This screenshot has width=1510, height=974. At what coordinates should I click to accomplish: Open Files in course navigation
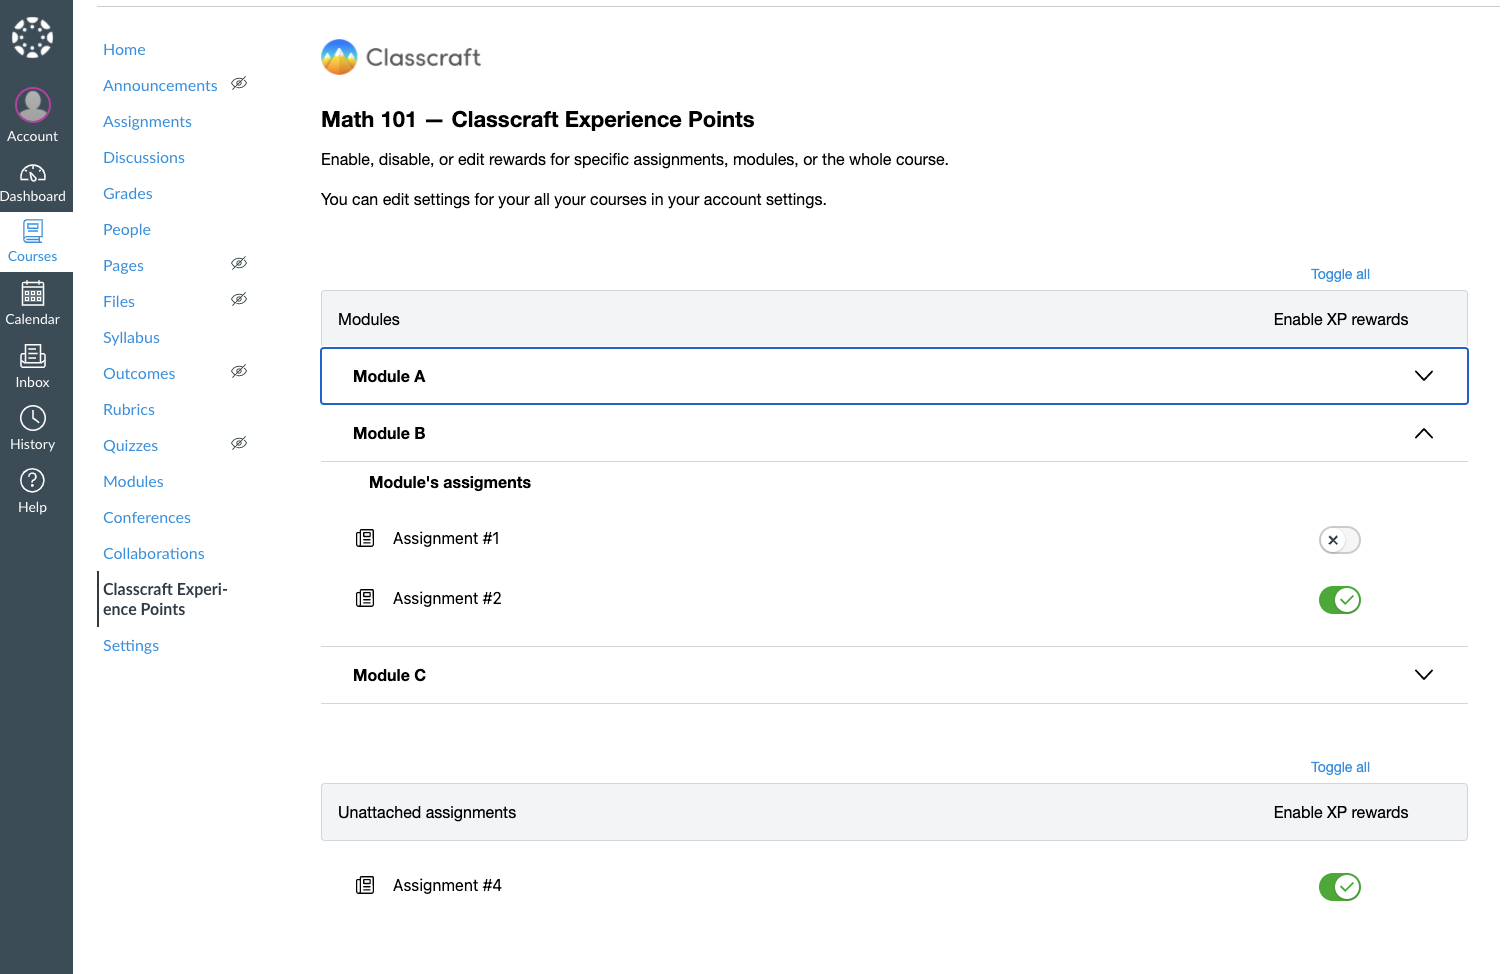[119, 301]
